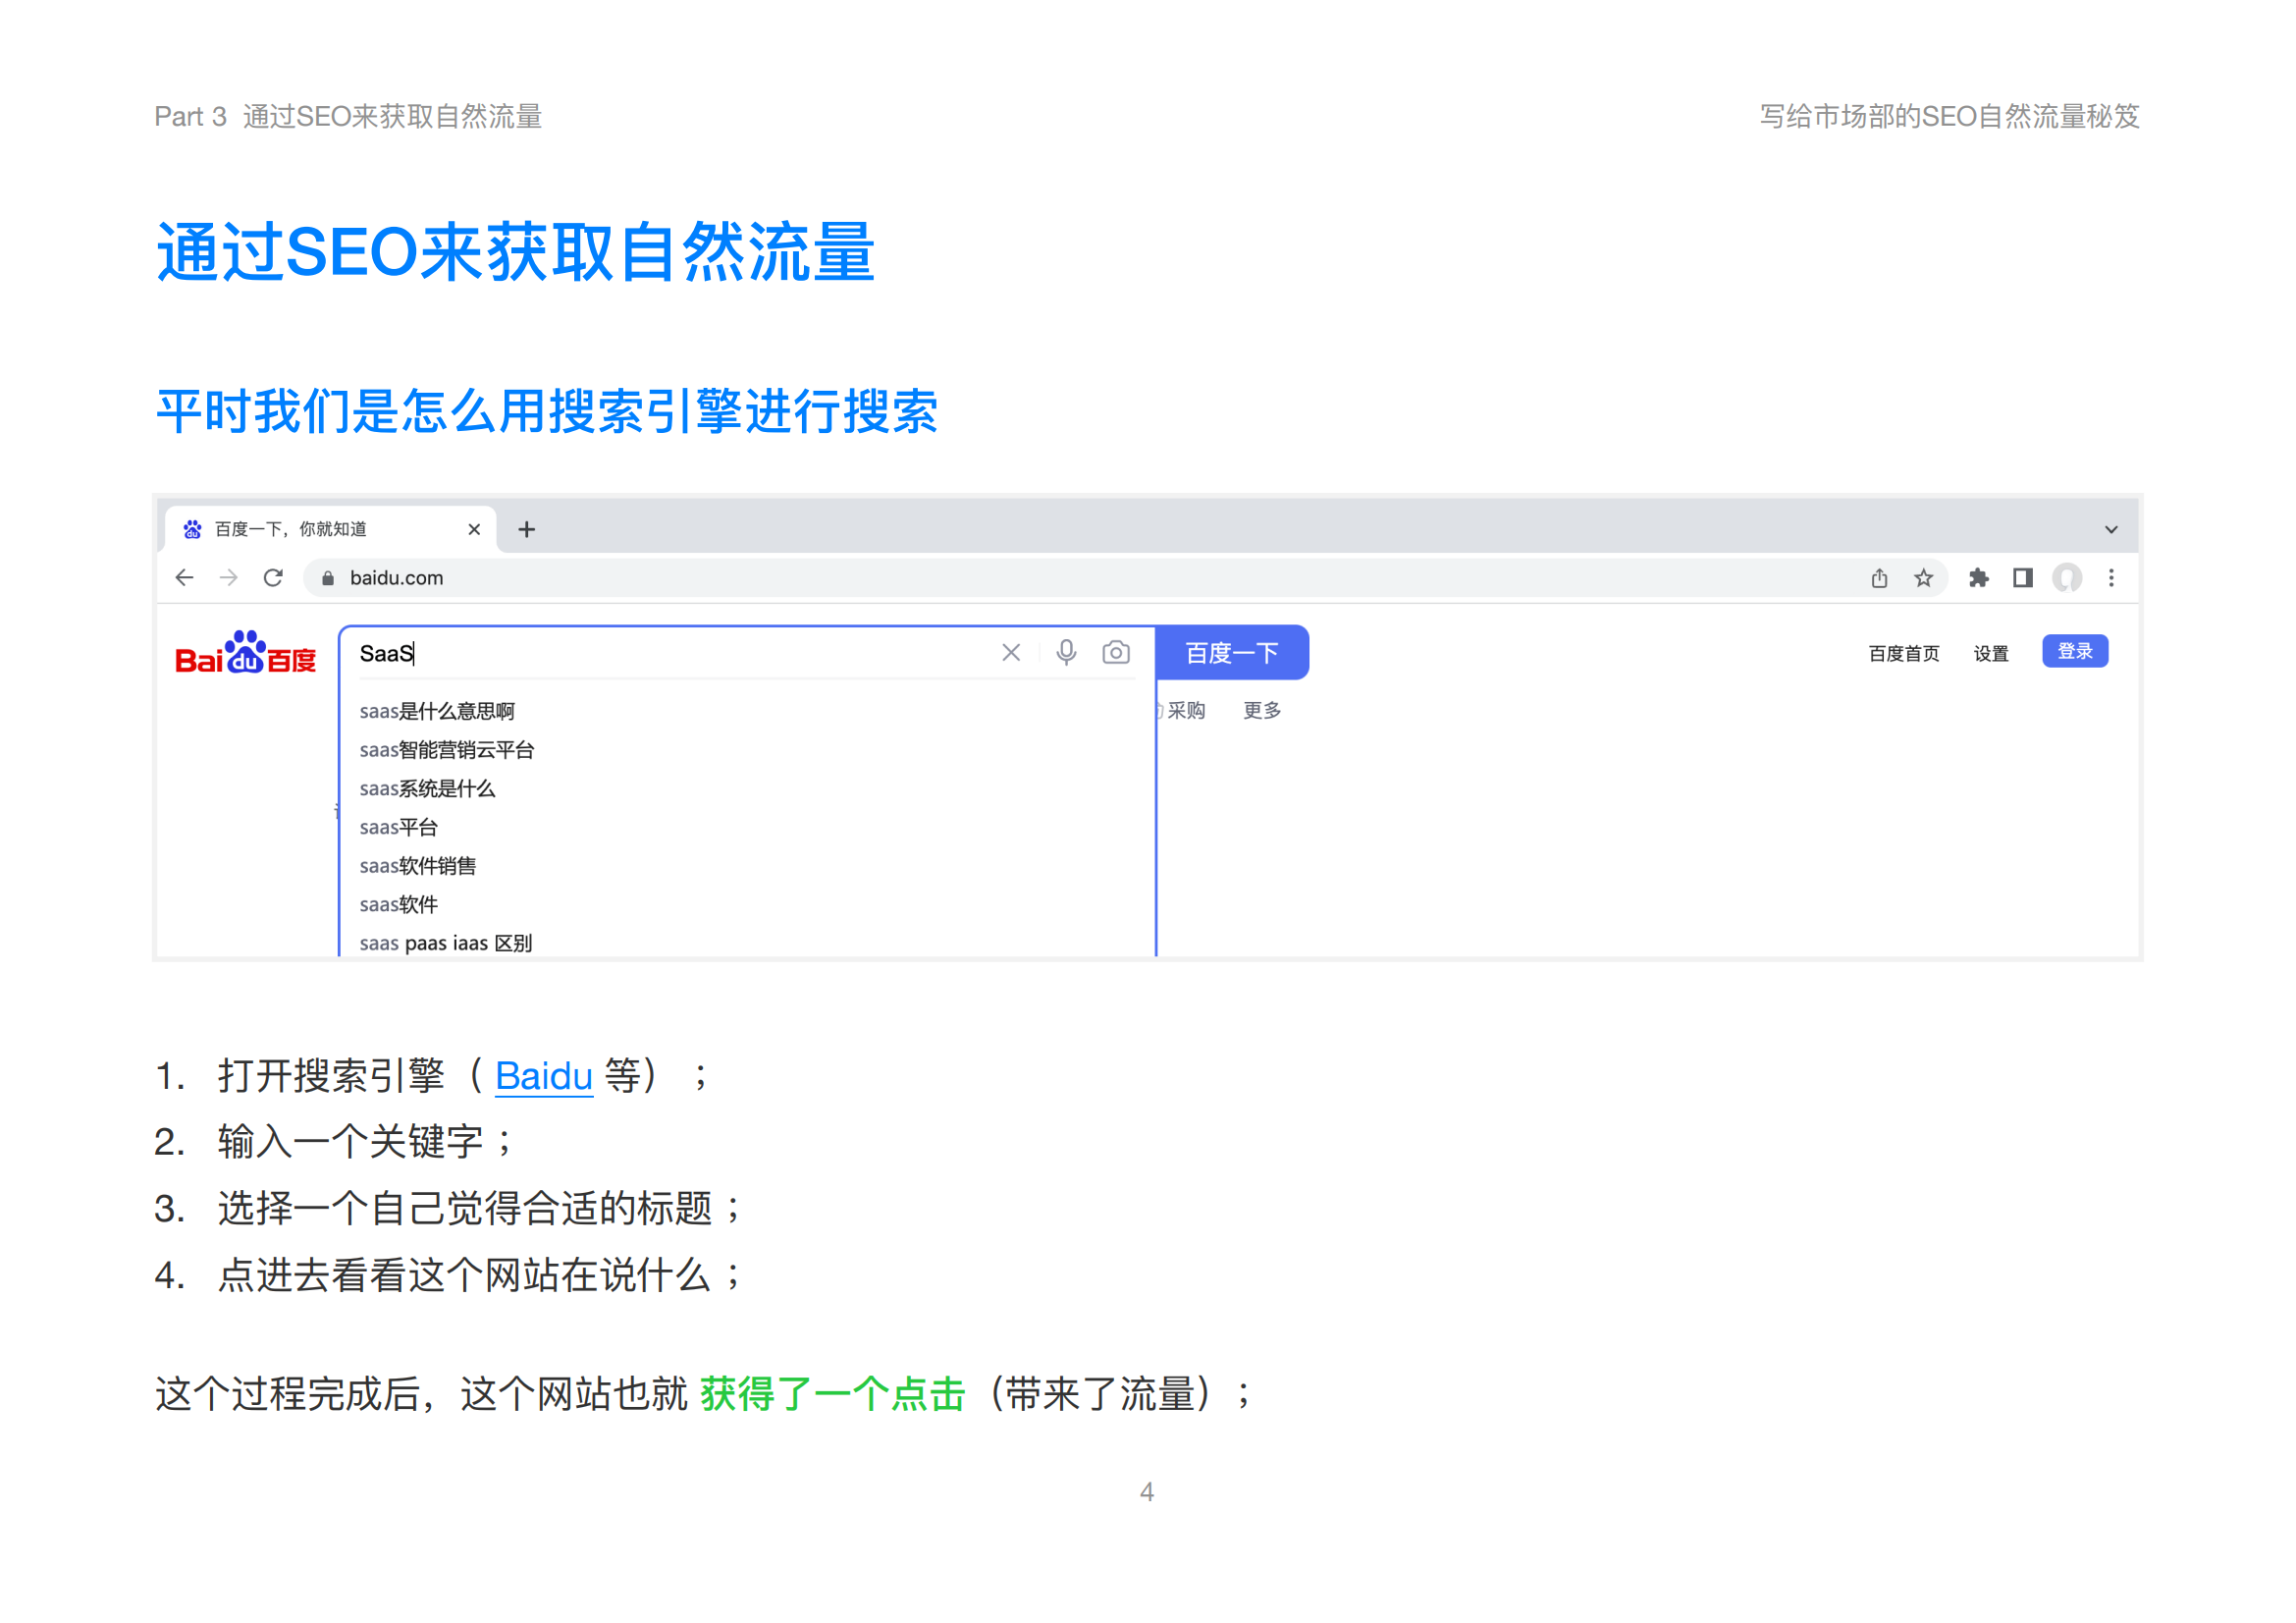Reload the Baidu page

[273, 578]
